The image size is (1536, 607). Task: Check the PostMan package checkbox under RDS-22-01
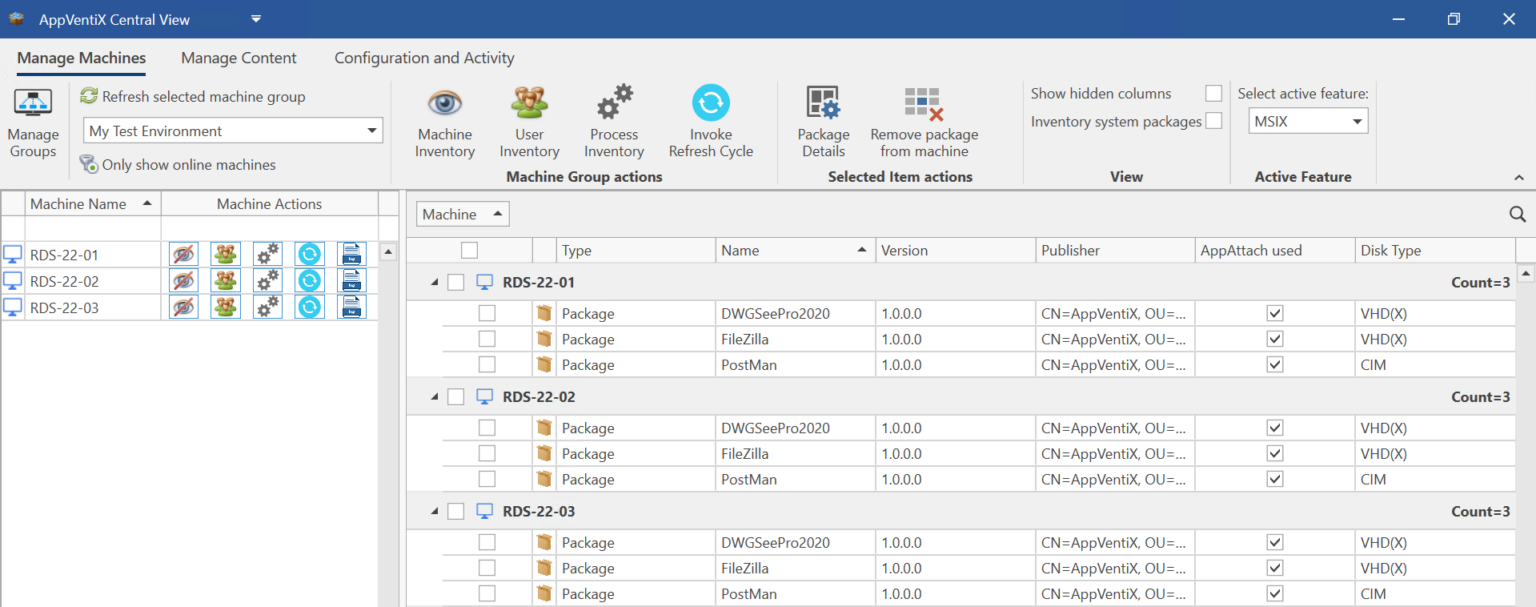click(487, 364)
